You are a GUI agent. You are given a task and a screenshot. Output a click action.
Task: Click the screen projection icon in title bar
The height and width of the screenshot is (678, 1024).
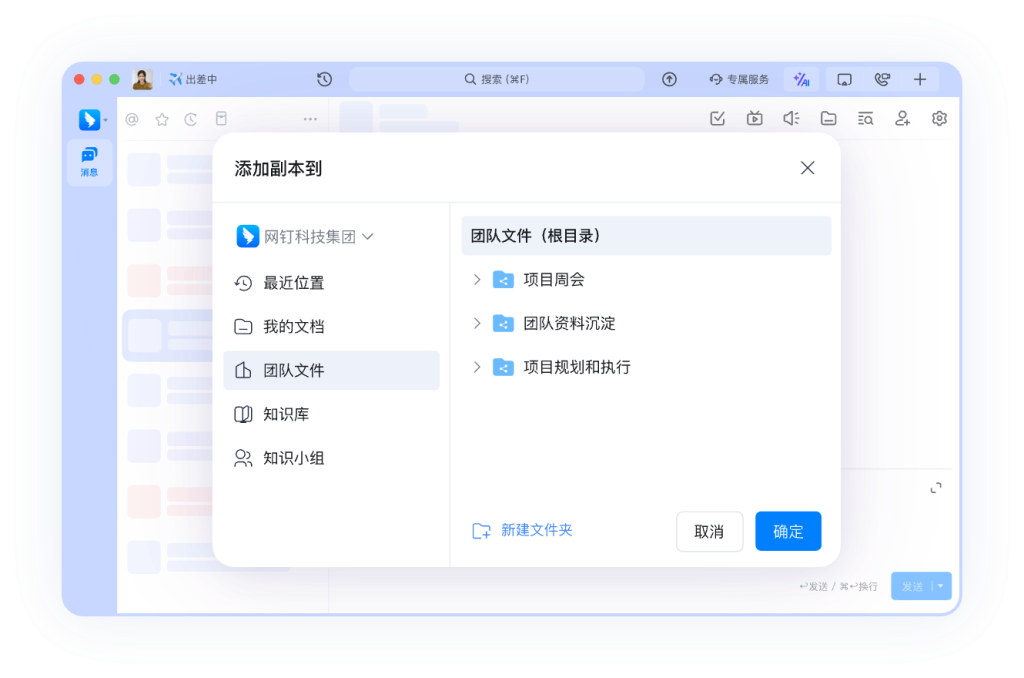844,79
